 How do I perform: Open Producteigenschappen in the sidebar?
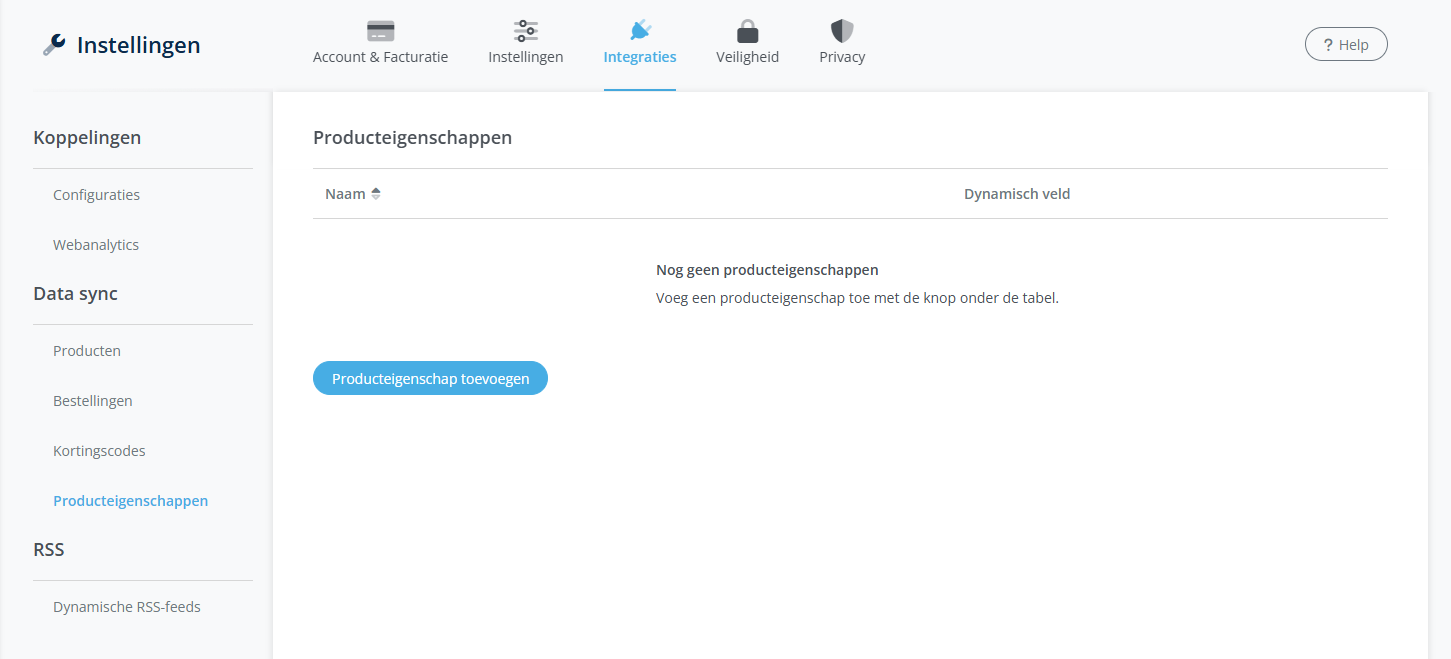(x=130, y=500)
